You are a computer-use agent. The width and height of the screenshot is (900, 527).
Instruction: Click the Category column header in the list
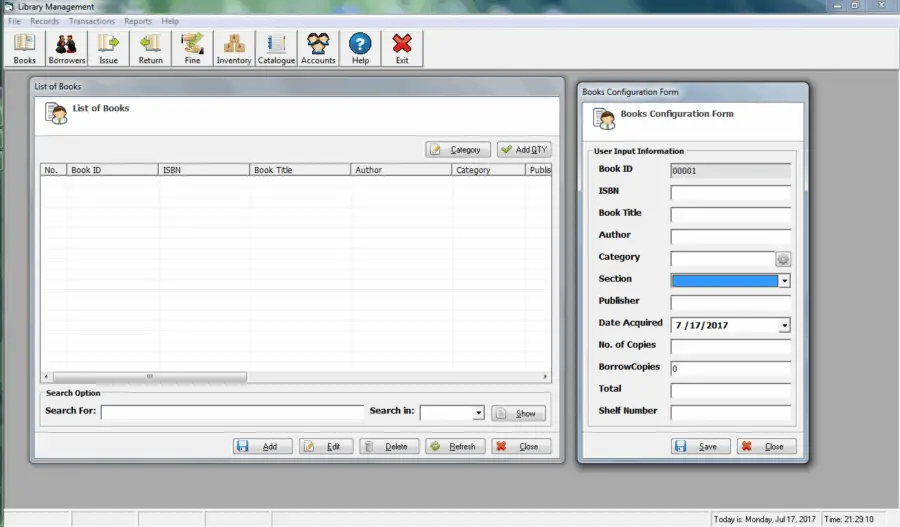pyautogui.click(x=488, y=170)
